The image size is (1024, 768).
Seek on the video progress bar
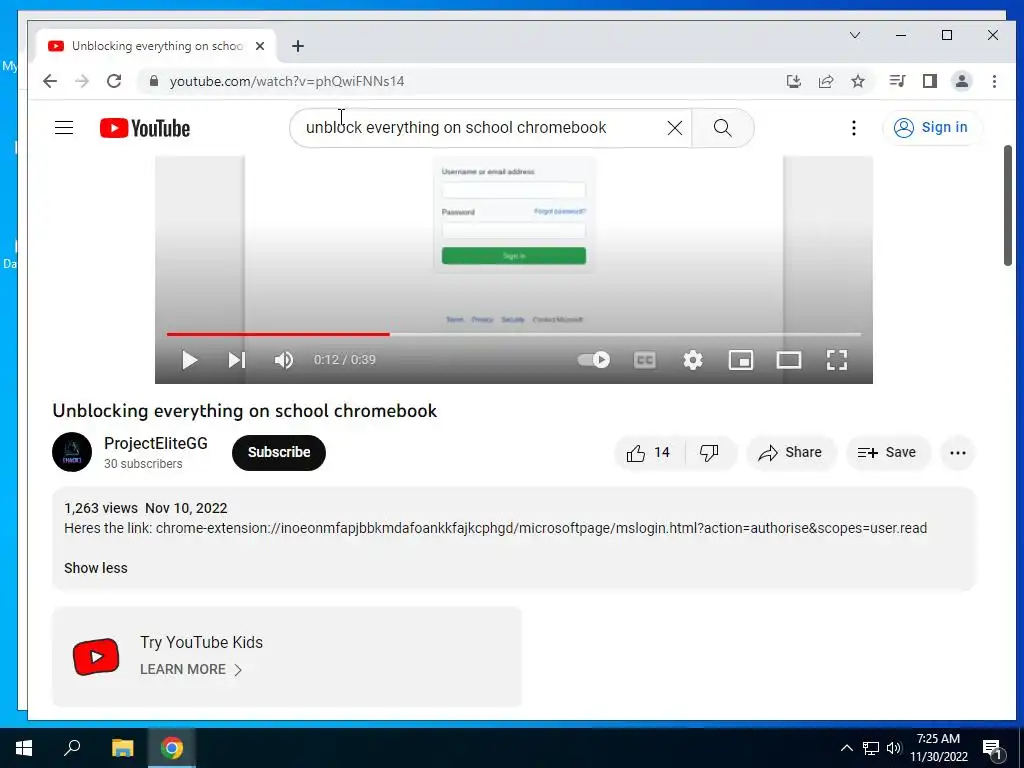(514, 334)
